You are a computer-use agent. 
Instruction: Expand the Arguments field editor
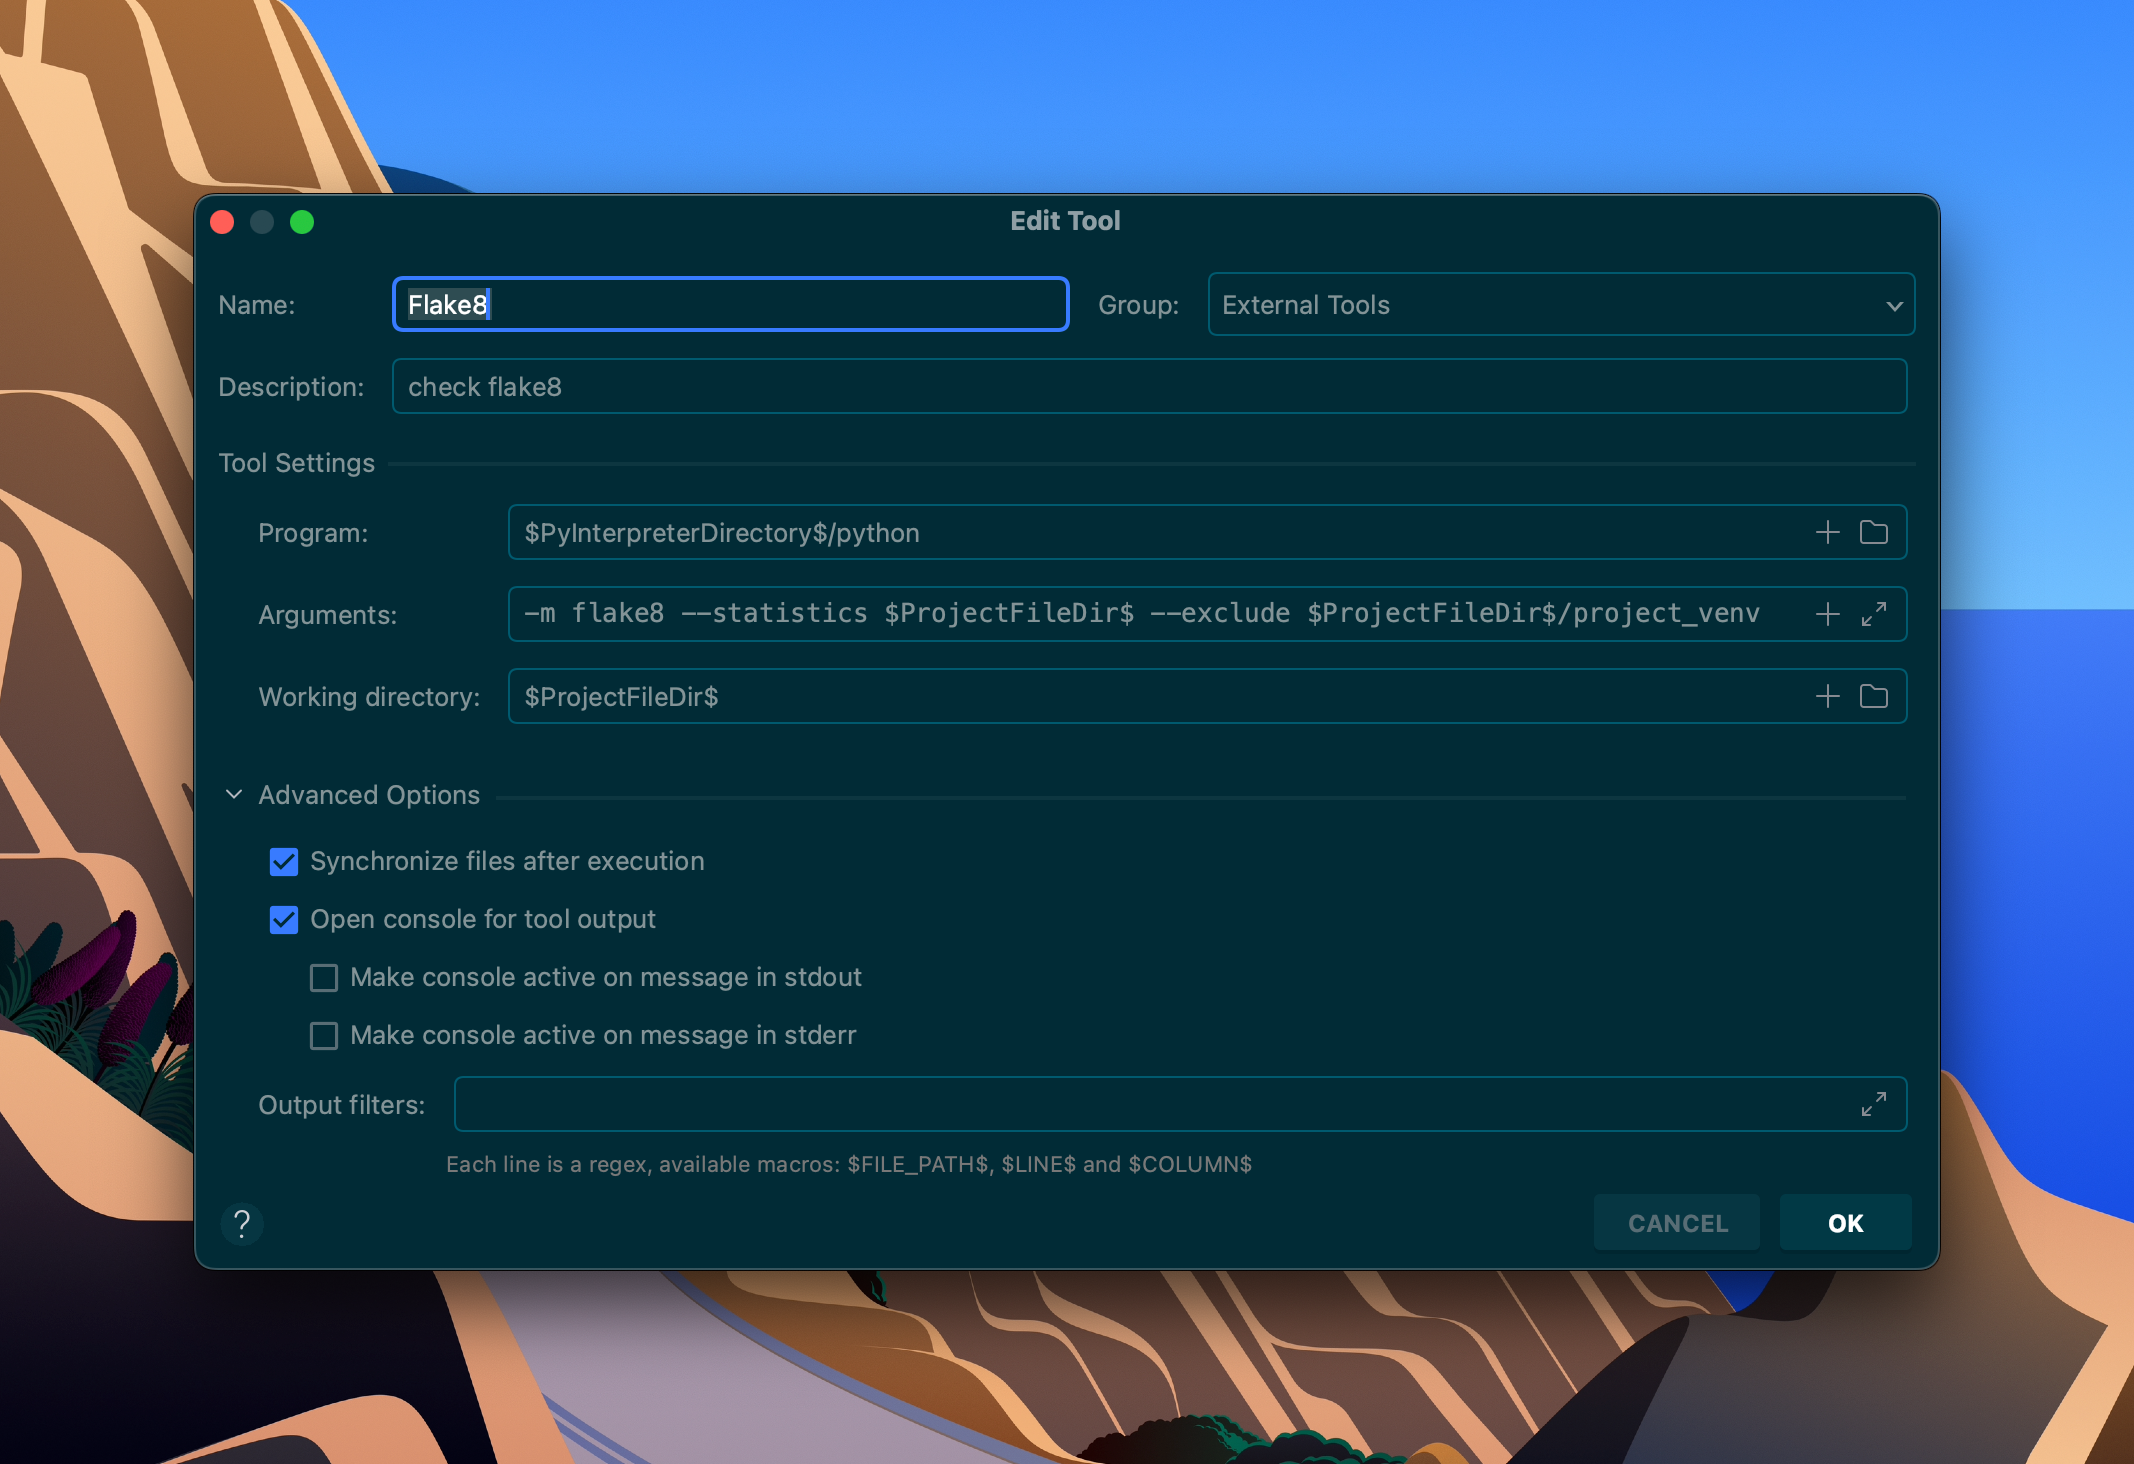click(x=1873, y=614)
